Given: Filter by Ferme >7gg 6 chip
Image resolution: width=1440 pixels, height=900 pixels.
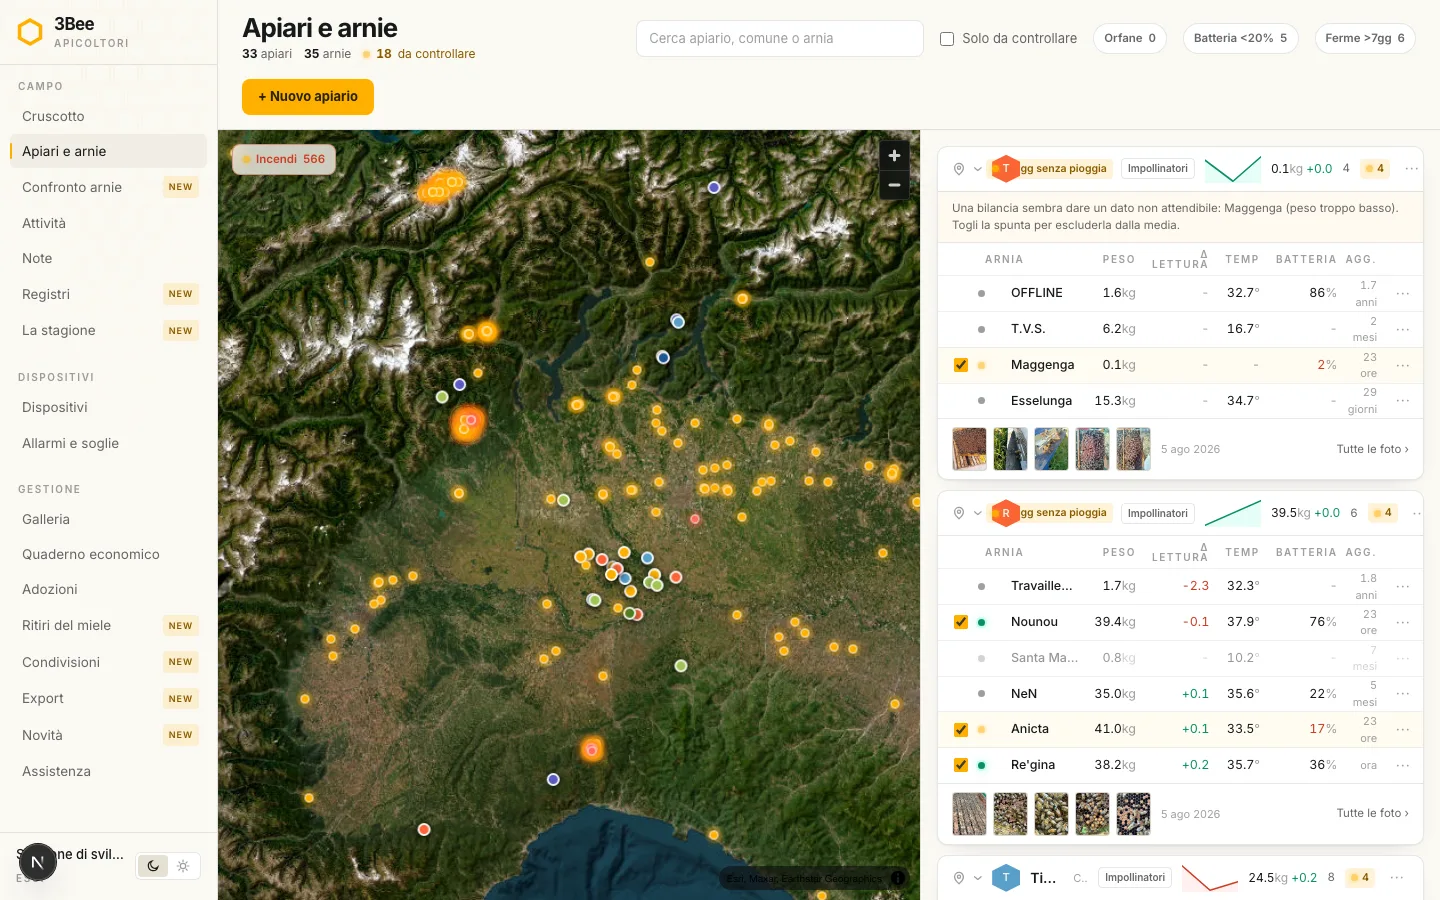Looking at the screenshot, I should click(1365, 38).
